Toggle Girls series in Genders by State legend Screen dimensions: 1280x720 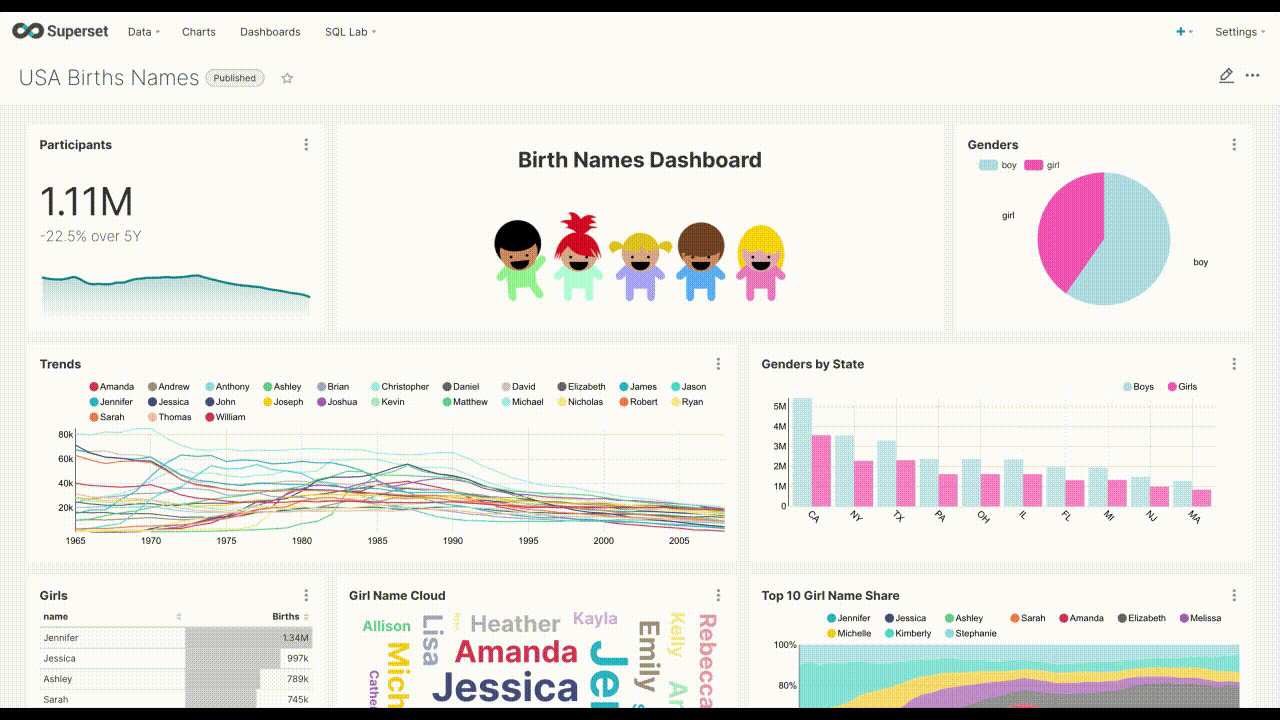click(1182, 387)
